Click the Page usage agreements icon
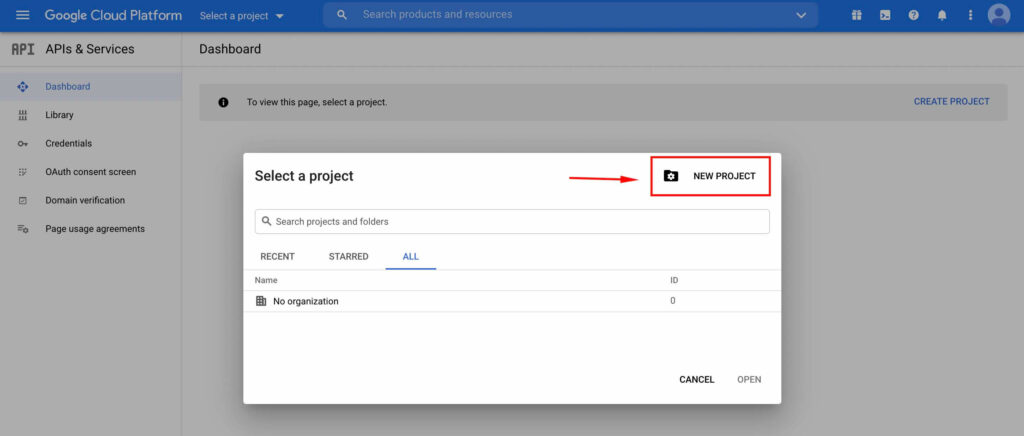The image size is (1024, 436). pyautogui.click(x=23, y=229)
